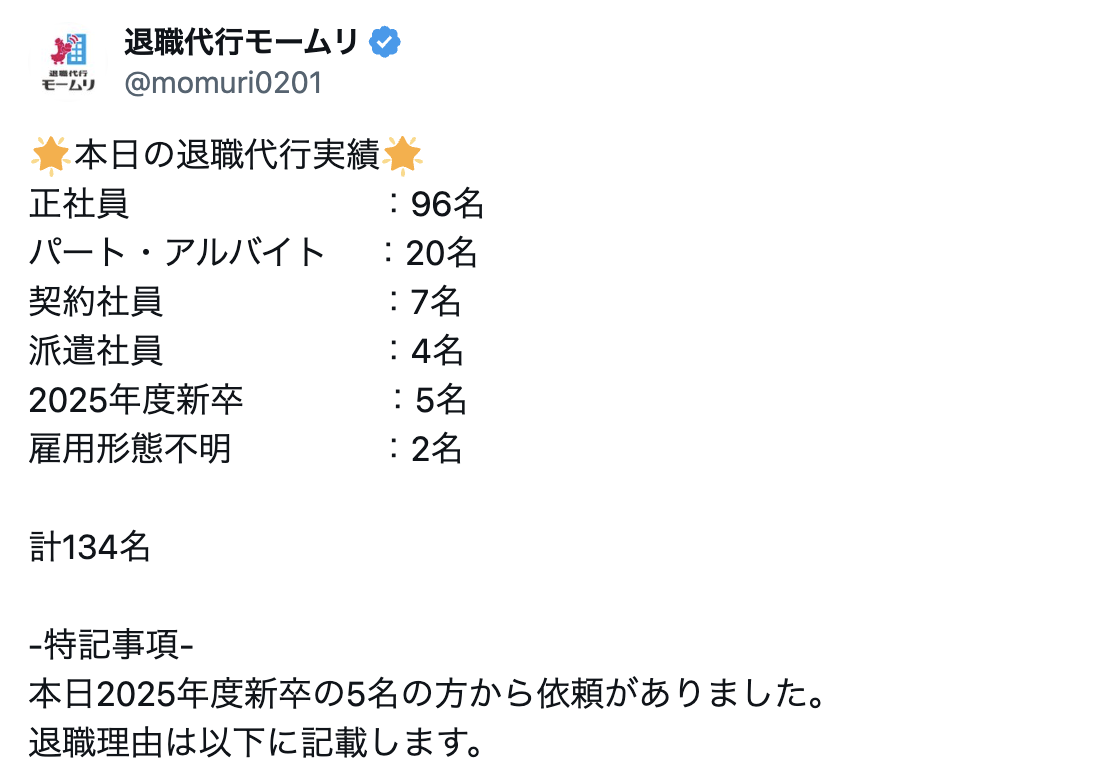
Task: Open the display name 退職代行モームリ
Action: click(242, 42)
